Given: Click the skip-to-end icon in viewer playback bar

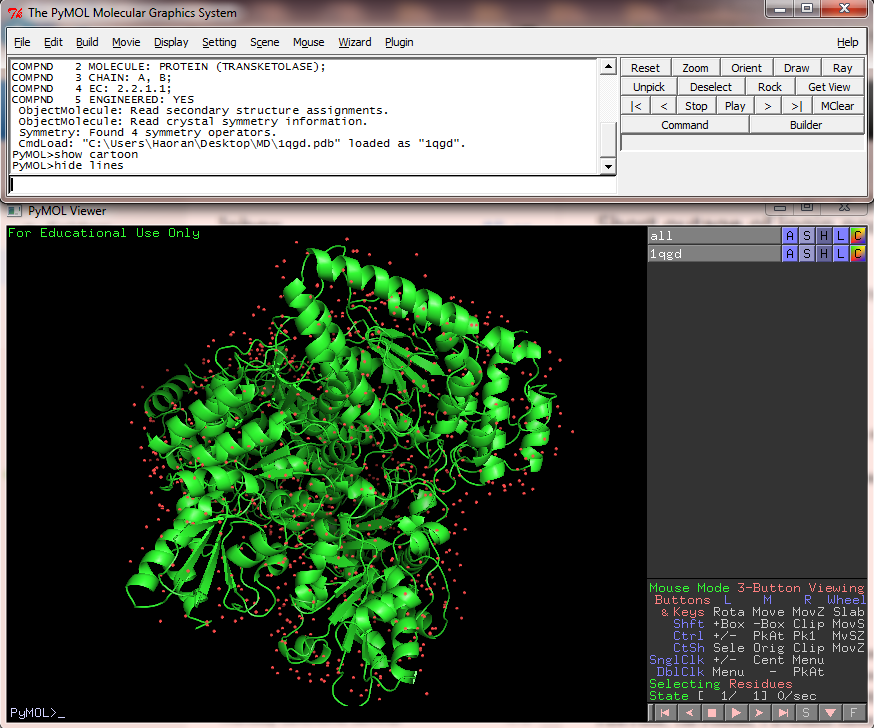Looking at the screenshot, I should pyautogui.click(x=783, y=712).
